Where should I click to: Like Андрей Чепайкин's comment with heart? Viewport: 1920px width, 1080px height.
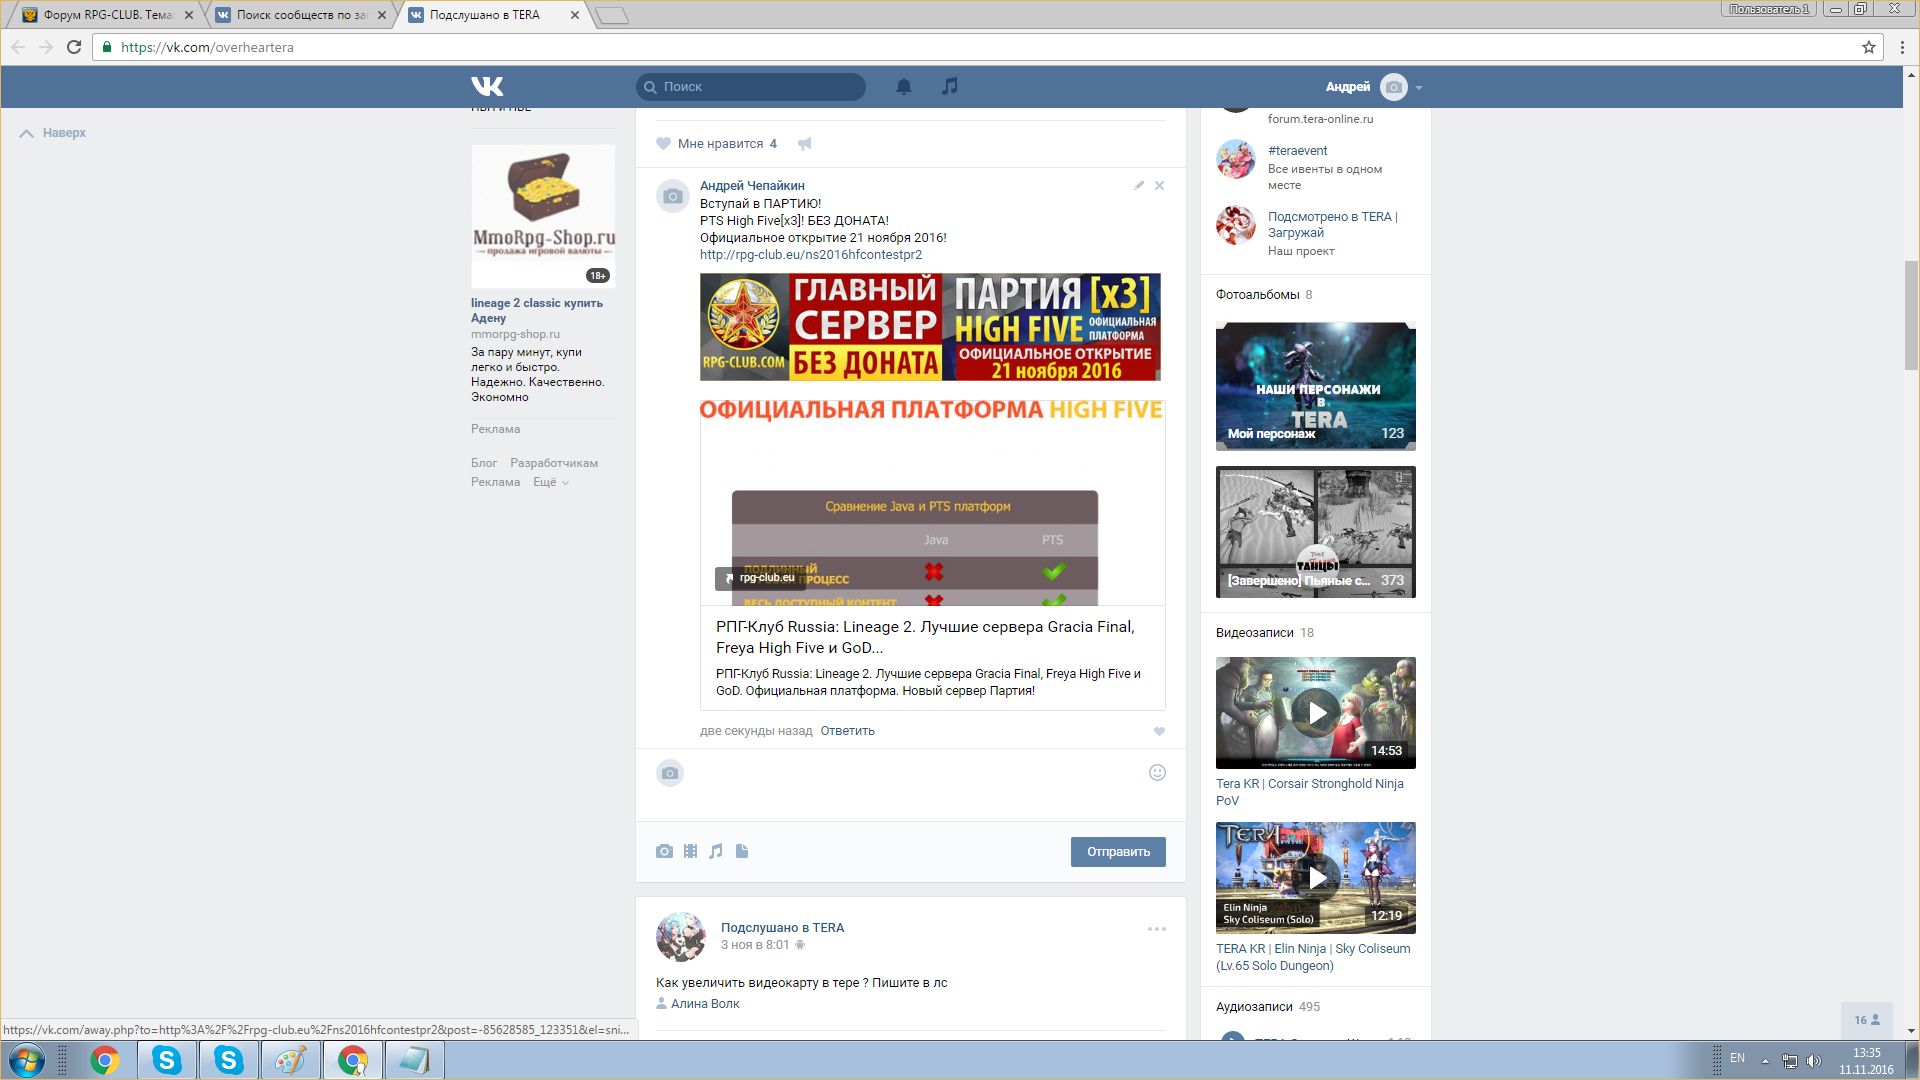[x=1159, y=732]
